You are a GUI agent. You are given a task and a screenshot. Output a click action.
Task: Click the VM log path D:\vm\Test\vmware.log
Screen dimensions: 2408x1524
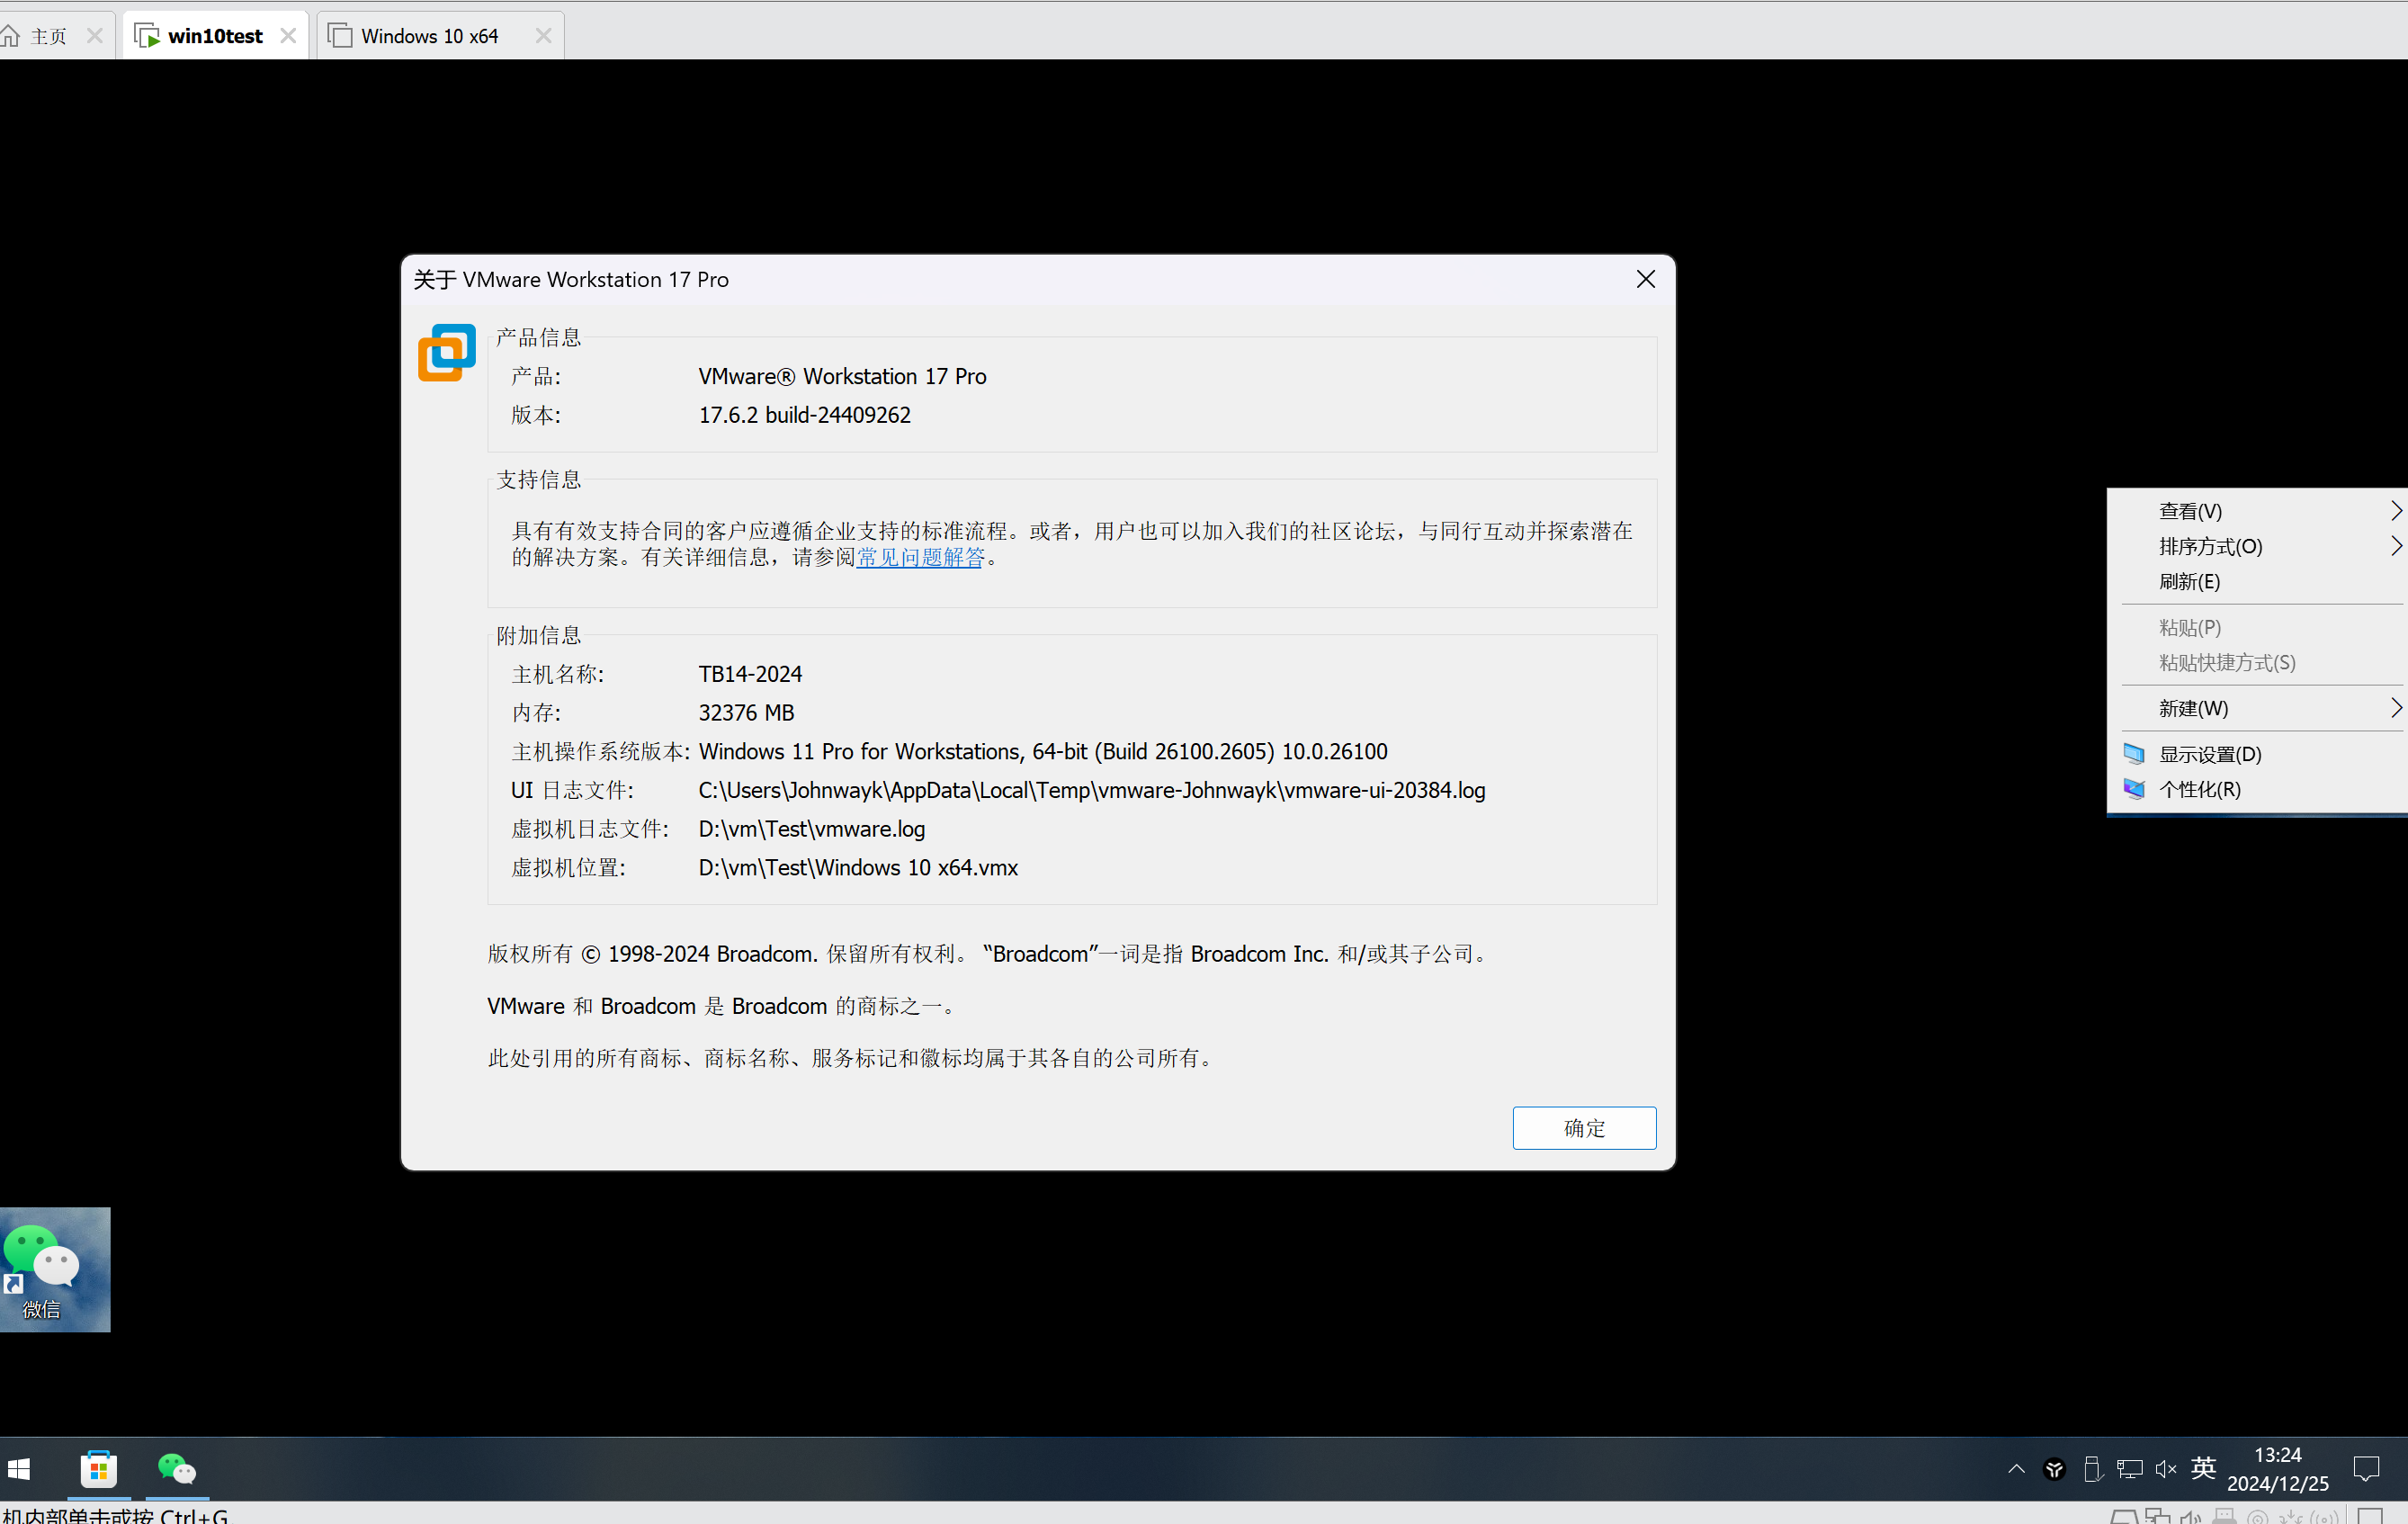(812, 829)
